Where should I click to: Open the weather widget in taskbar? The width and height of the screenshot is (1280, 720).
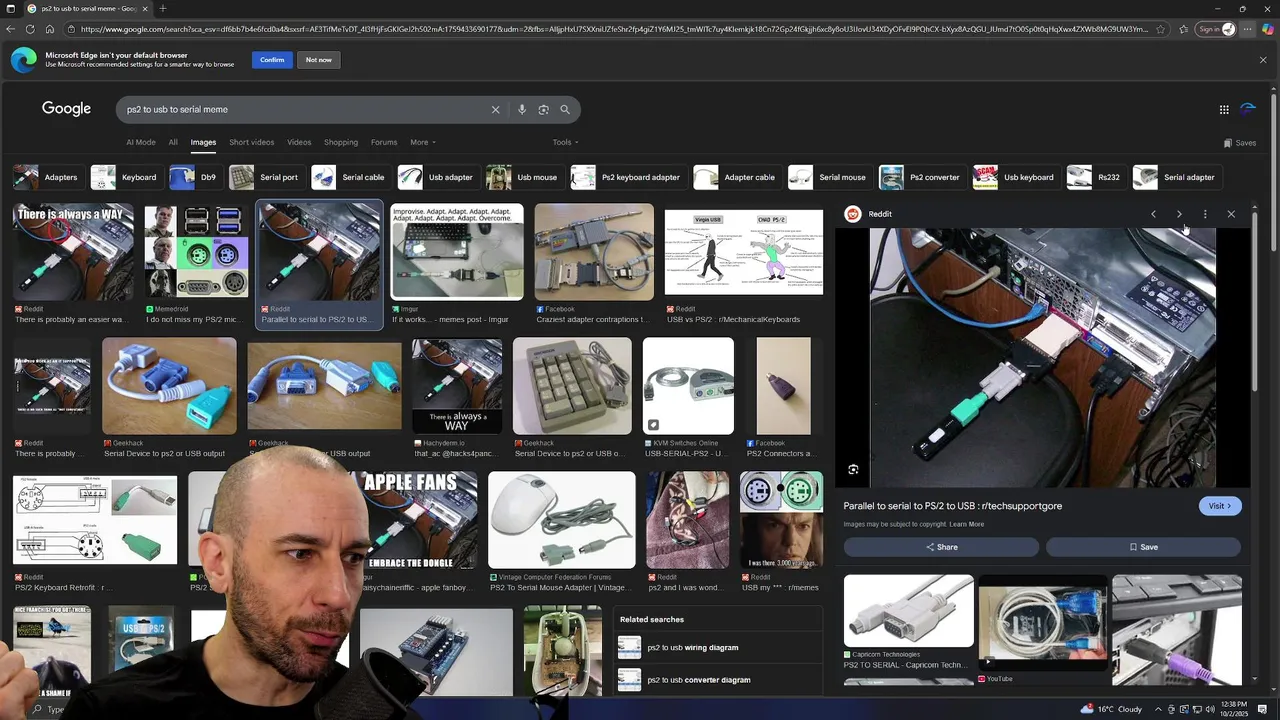(1111, 709)
